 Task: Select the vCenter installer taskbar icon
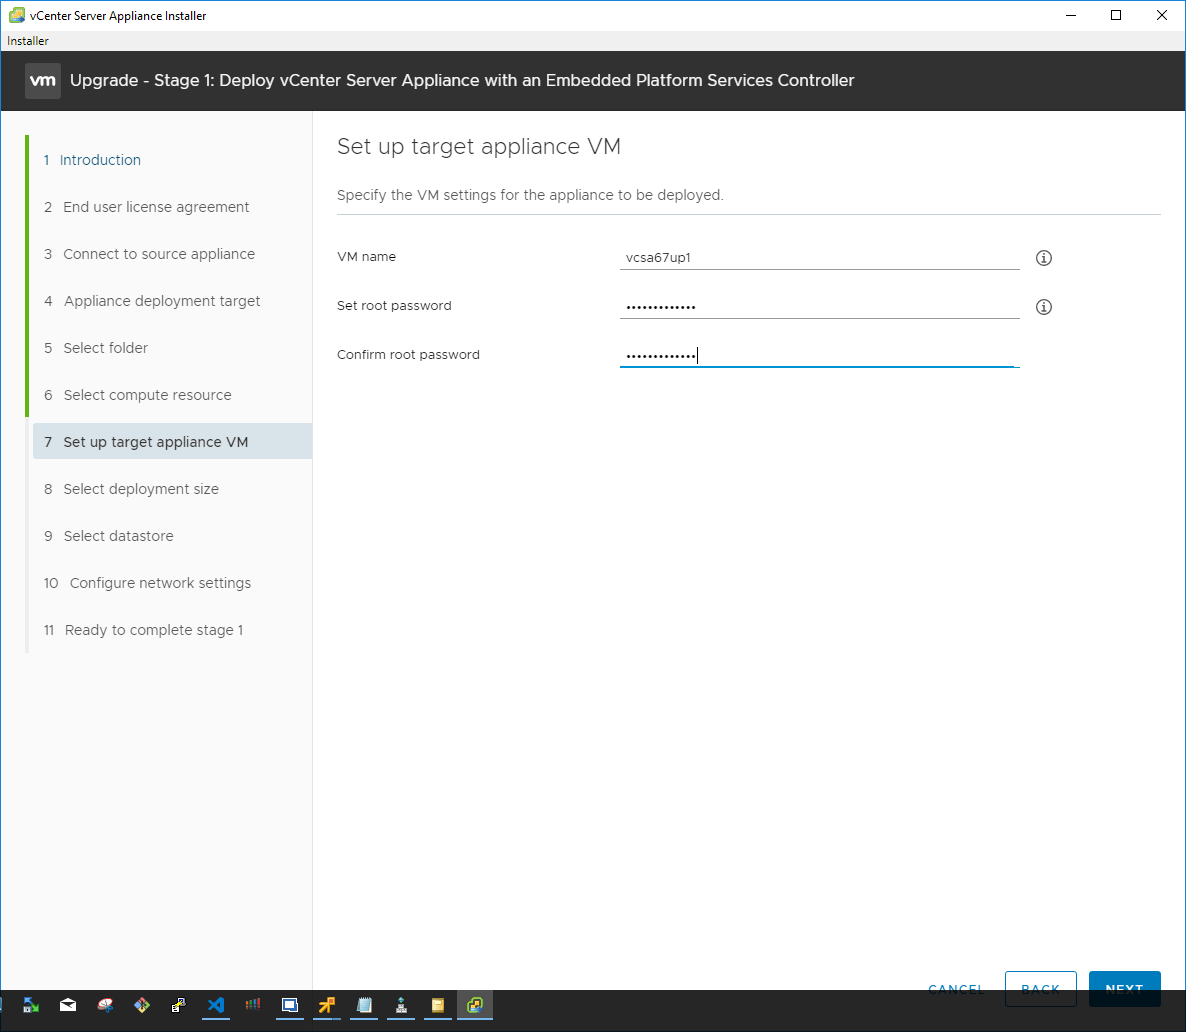click(475, 1005)
